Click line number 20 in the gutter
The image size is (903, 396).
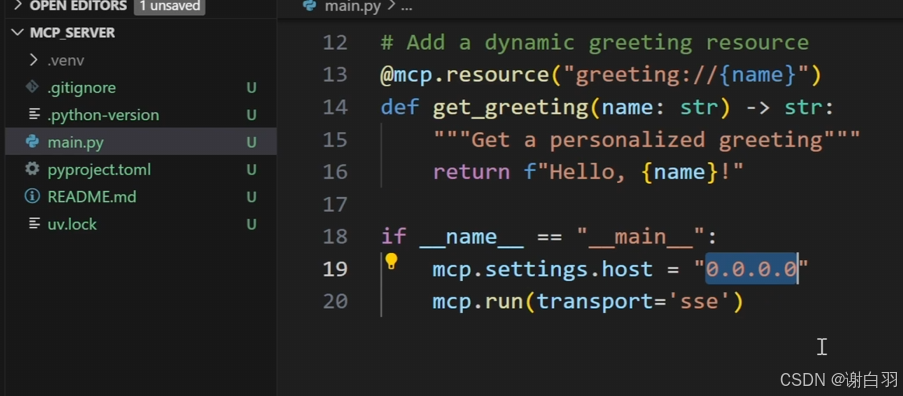point(335,301)
